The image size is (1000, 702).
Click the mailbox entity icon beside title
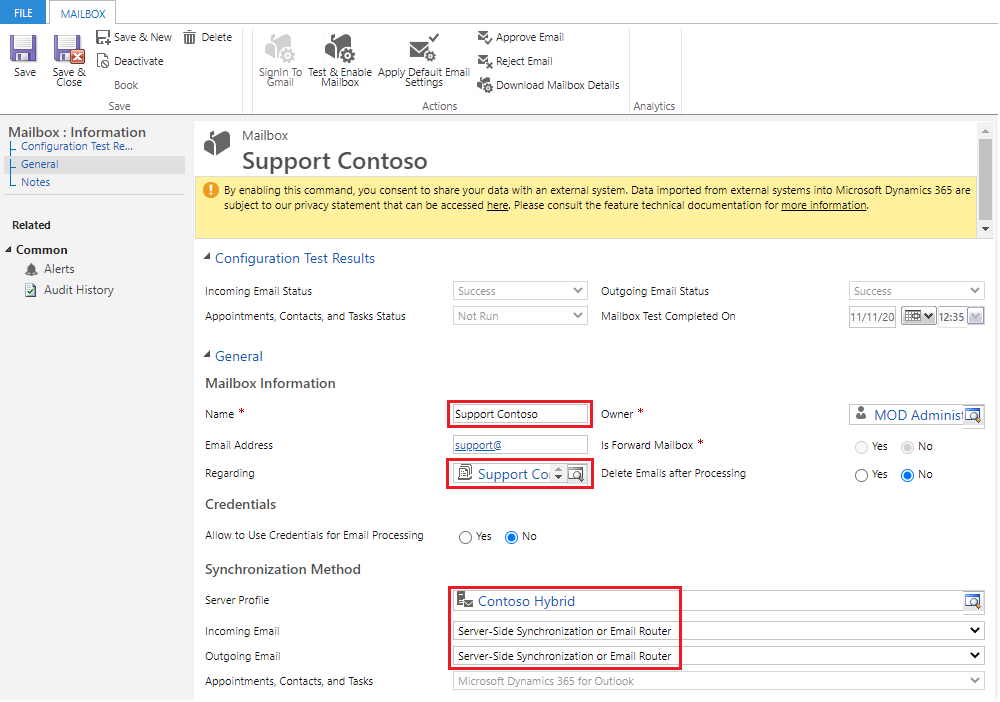(217, 143)
